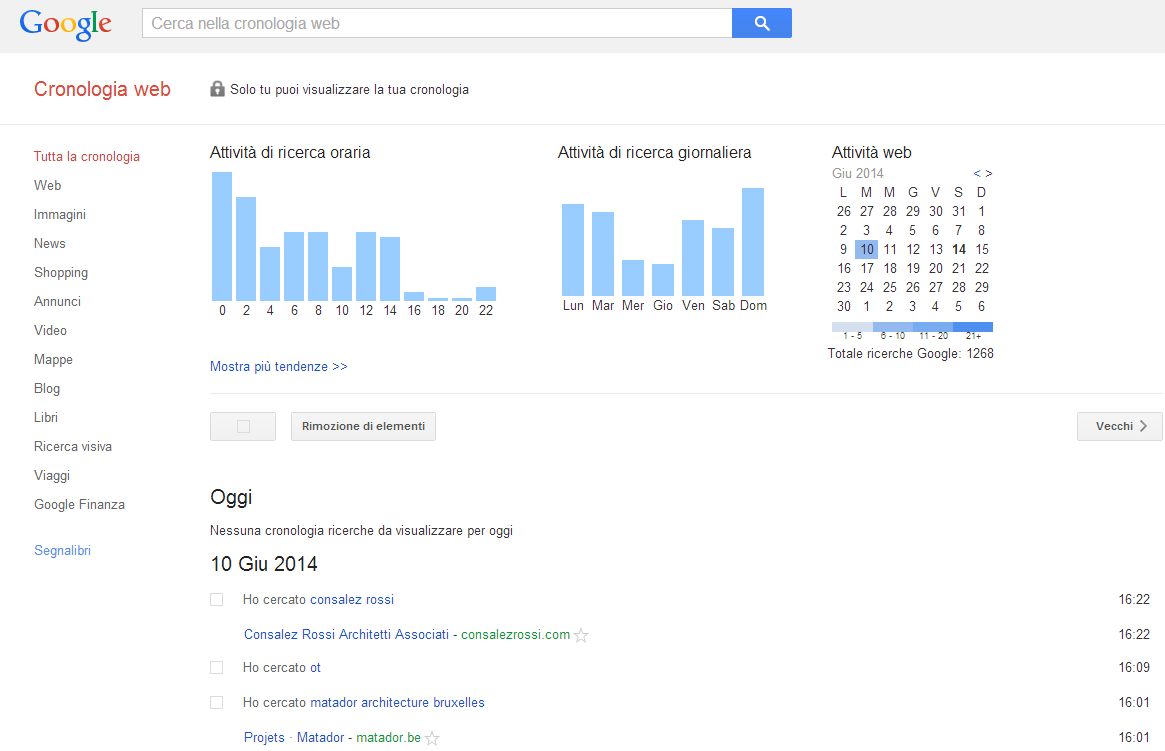
Task: Star the Projets Matador result
Action: click(x=432, y=738)
